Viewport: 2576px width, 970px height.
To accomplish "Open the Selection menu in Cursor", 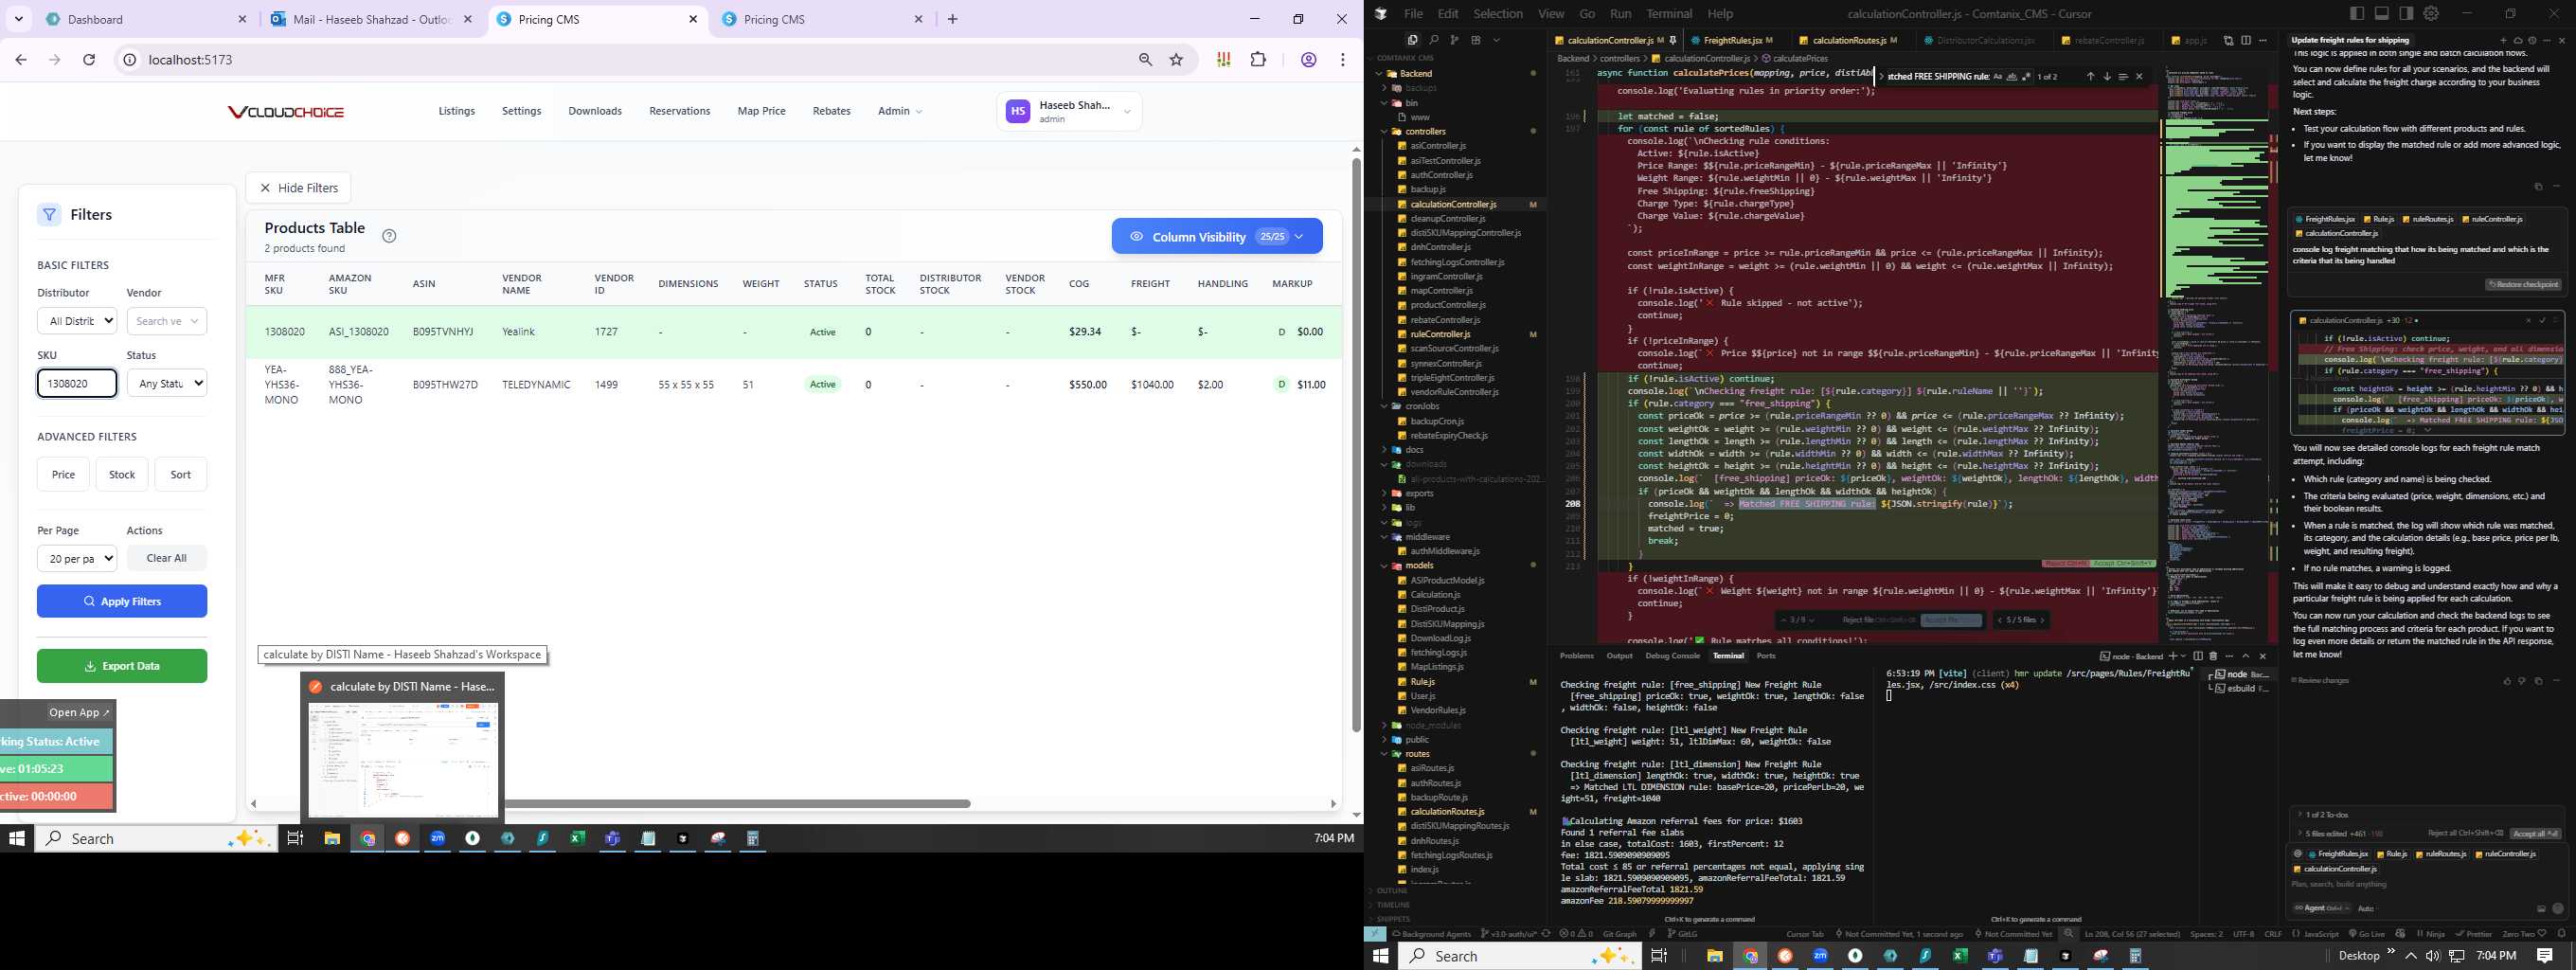I will (x=1498, y=14).
